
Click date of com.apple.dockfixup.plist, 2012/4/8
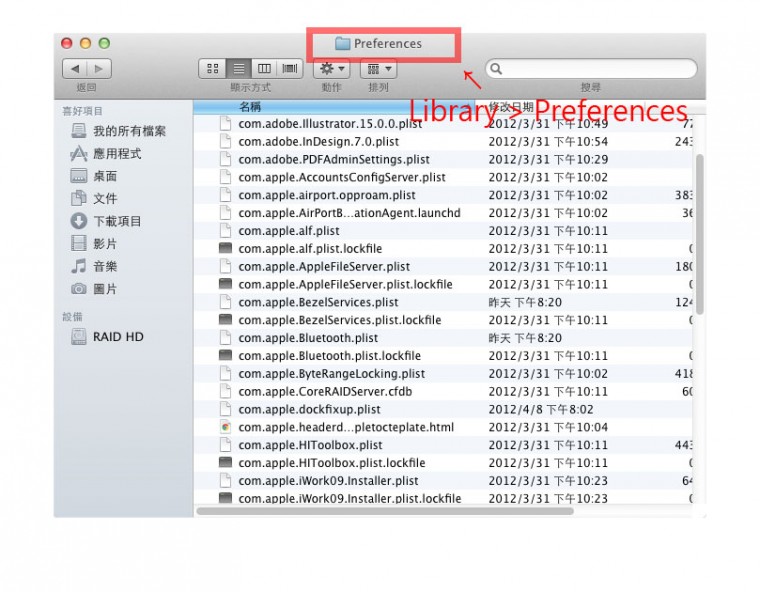click(540, 410)
